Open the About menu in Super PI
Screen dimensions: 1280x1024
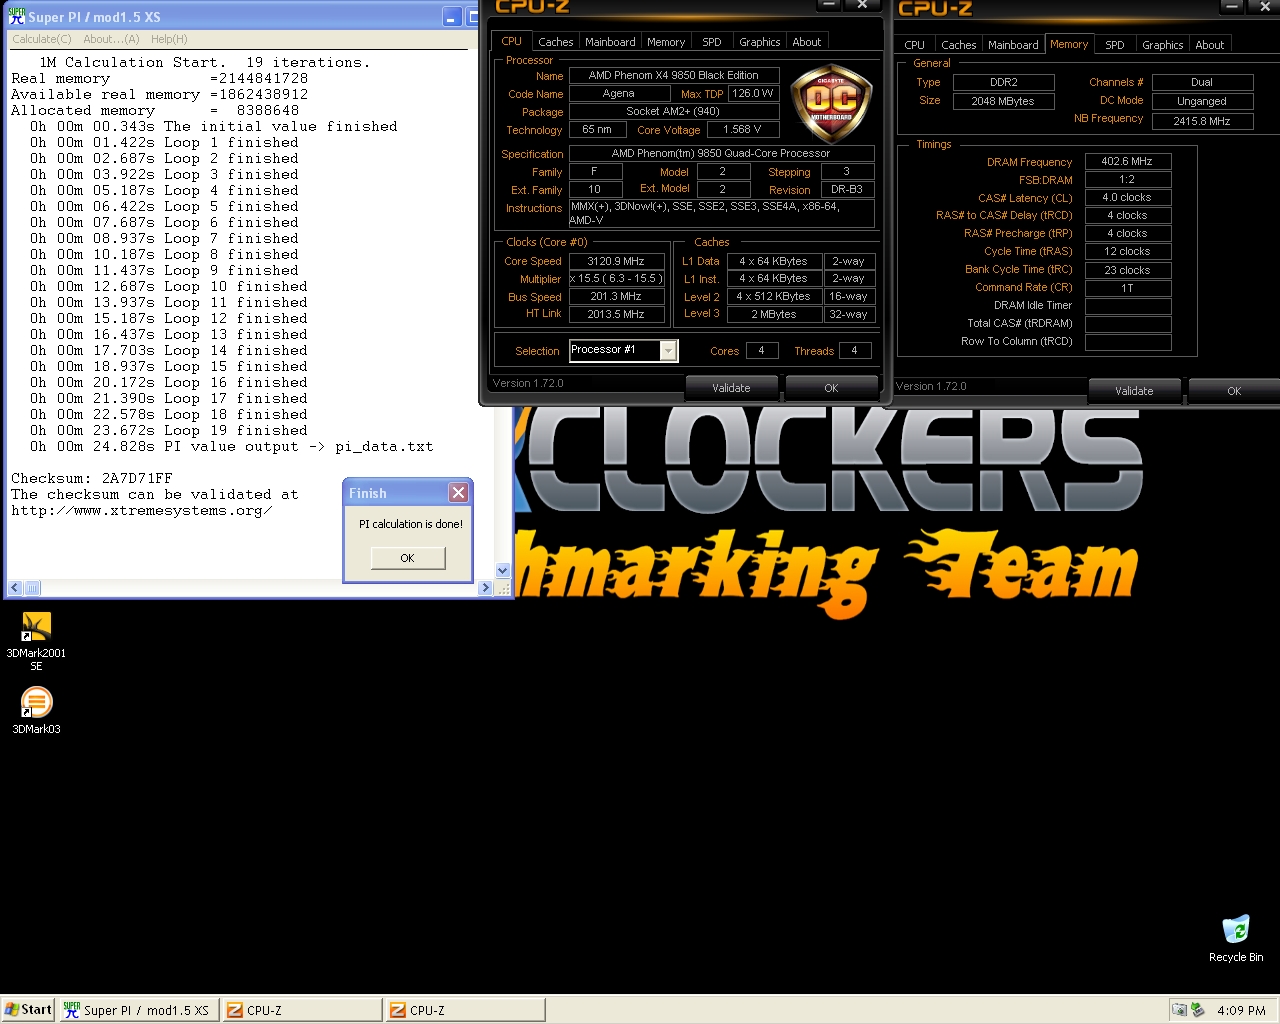click(111, 39)
